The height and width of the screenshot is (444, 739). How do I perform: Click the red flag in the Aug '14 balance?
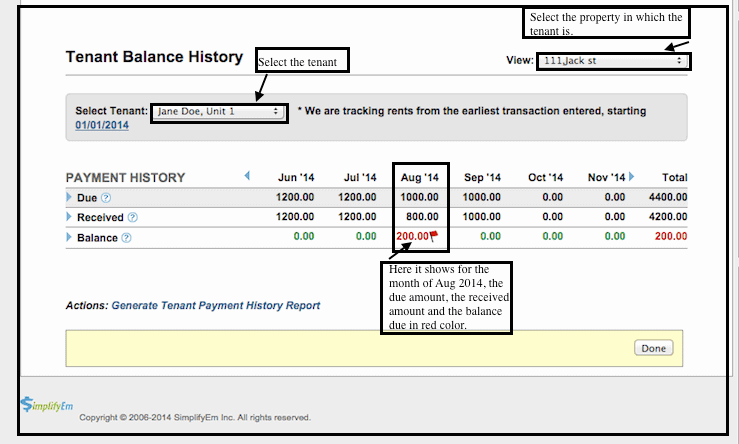coord(435,236)
